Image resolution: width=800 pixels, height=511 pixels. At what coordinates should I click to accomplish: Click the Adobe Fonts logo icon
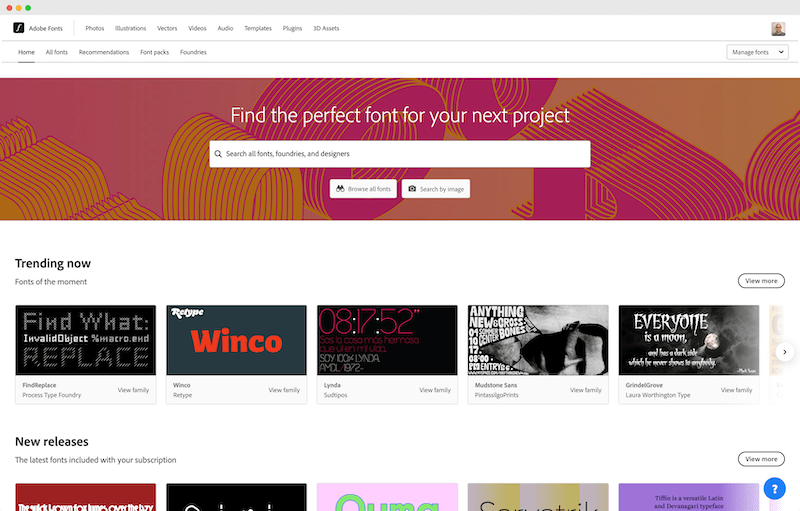coord(19,28)
